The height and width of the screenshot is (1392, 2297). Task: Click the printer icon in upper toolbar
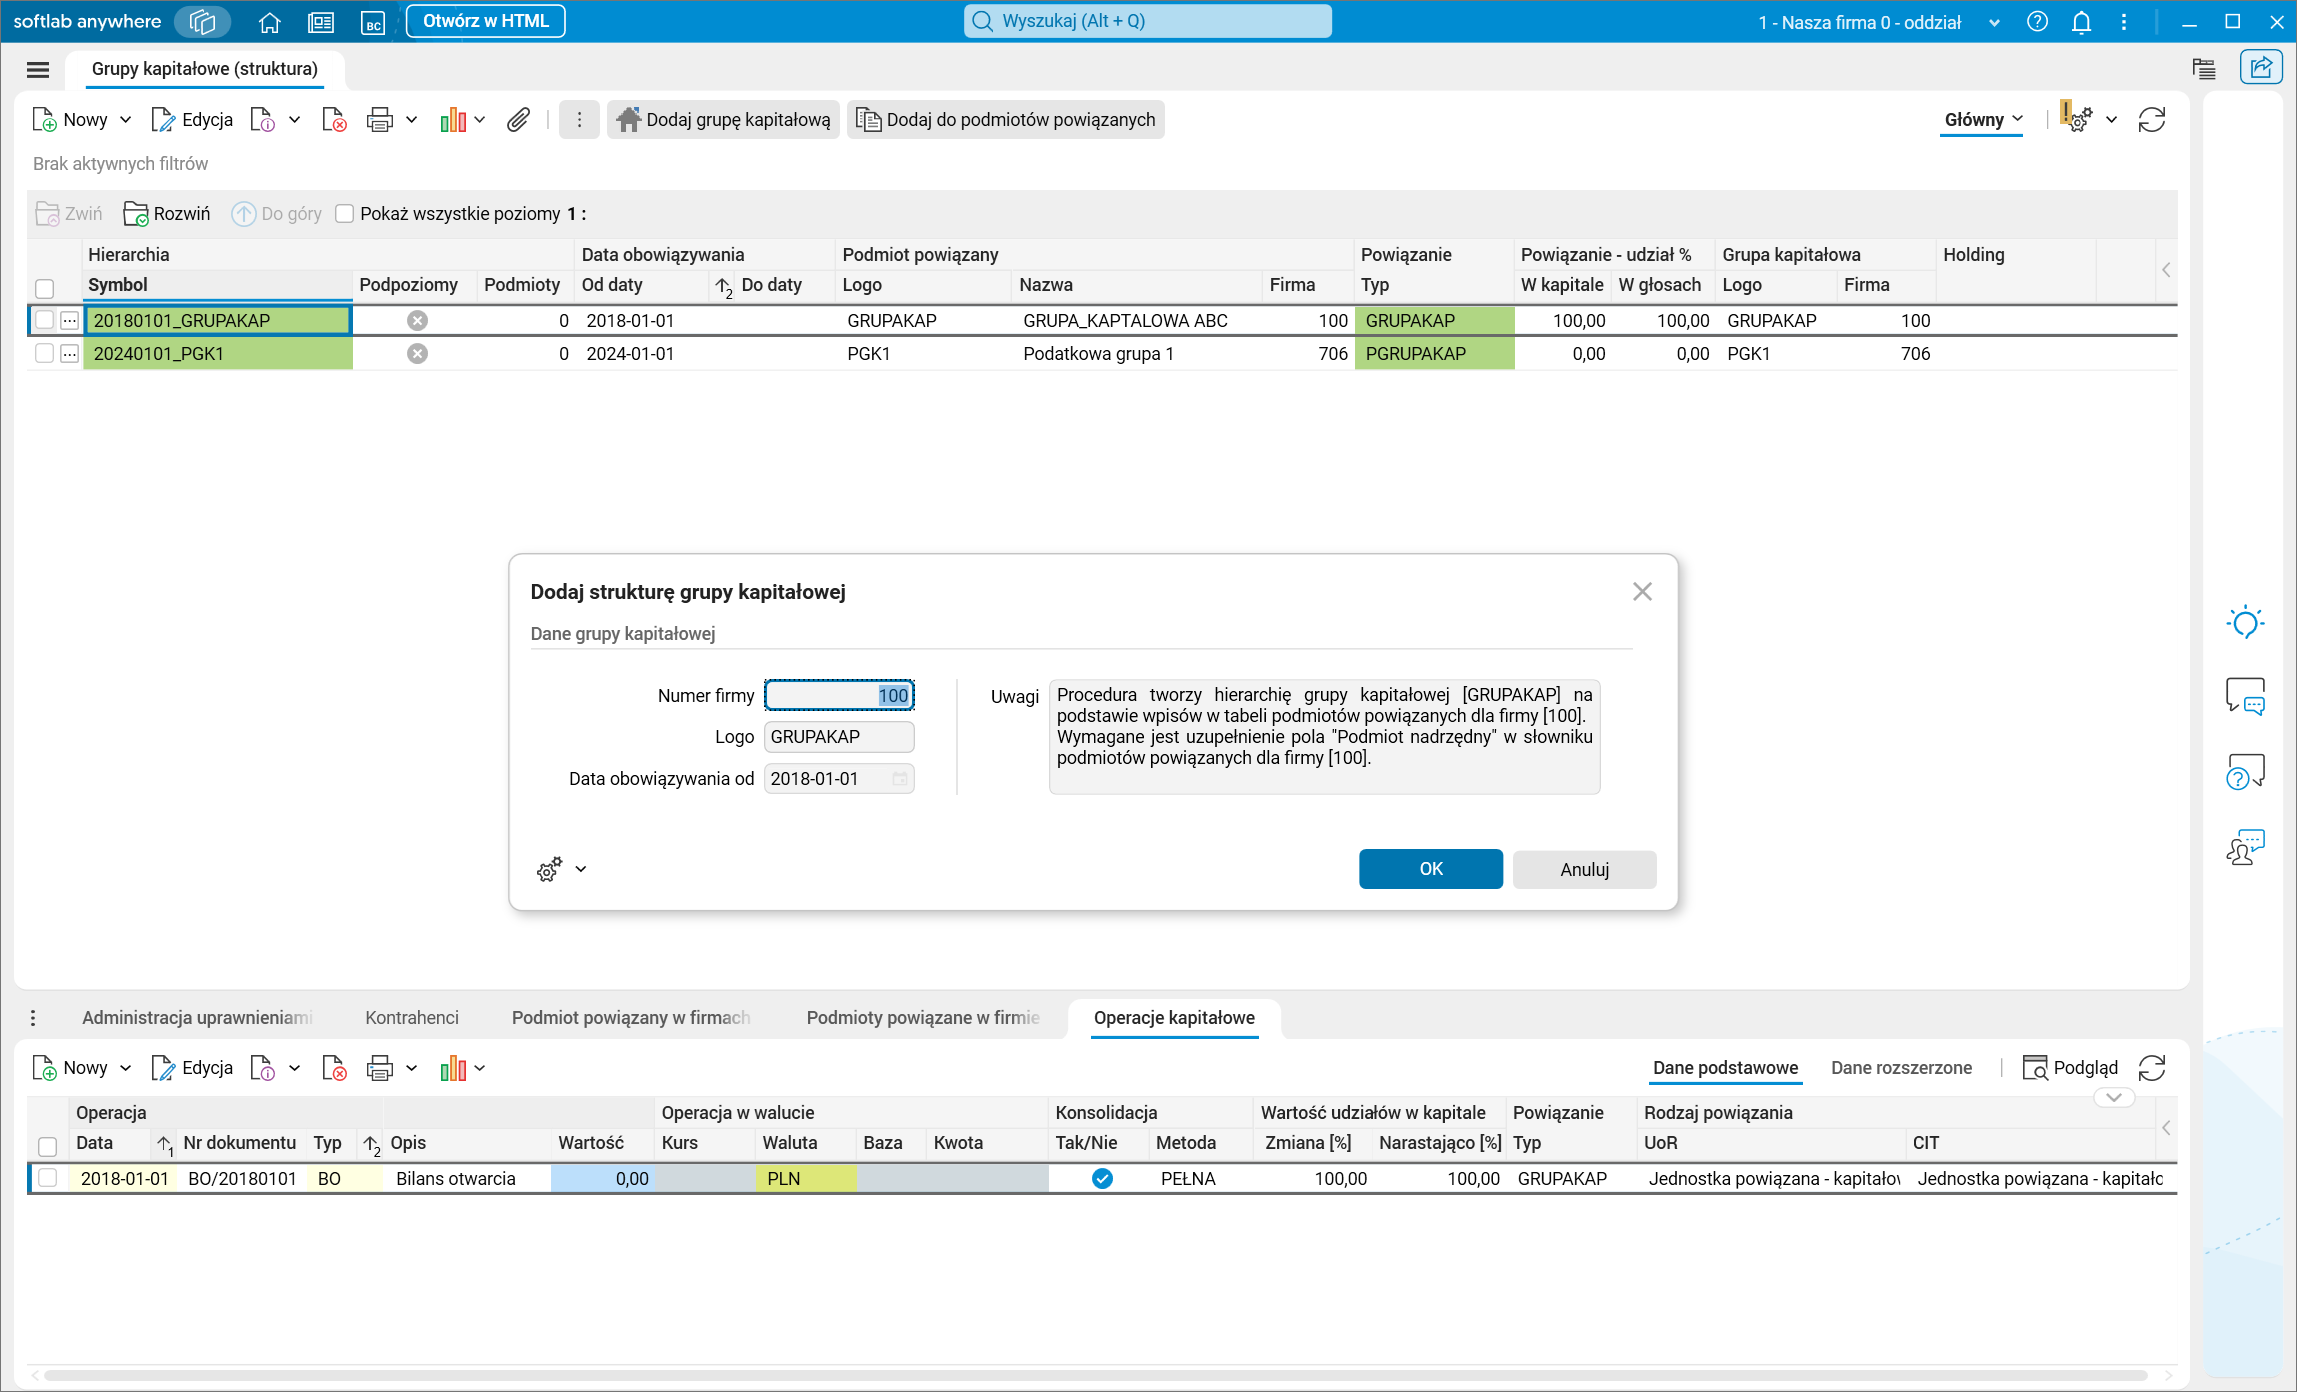click(379, 120)
